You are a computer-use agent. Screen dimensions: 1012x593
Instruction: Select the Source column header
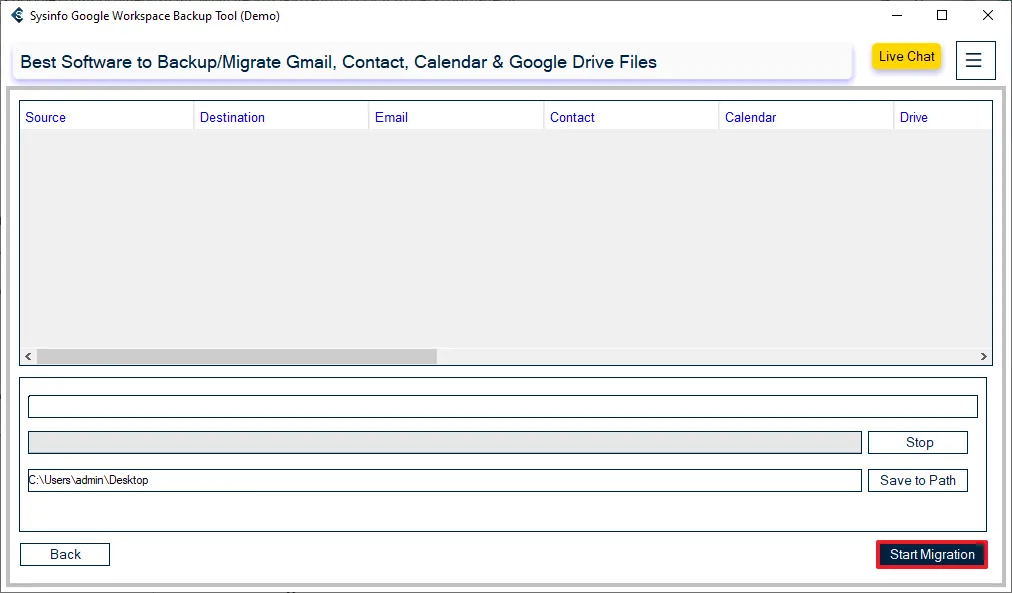pyautogui.click(x=46, y=117)
